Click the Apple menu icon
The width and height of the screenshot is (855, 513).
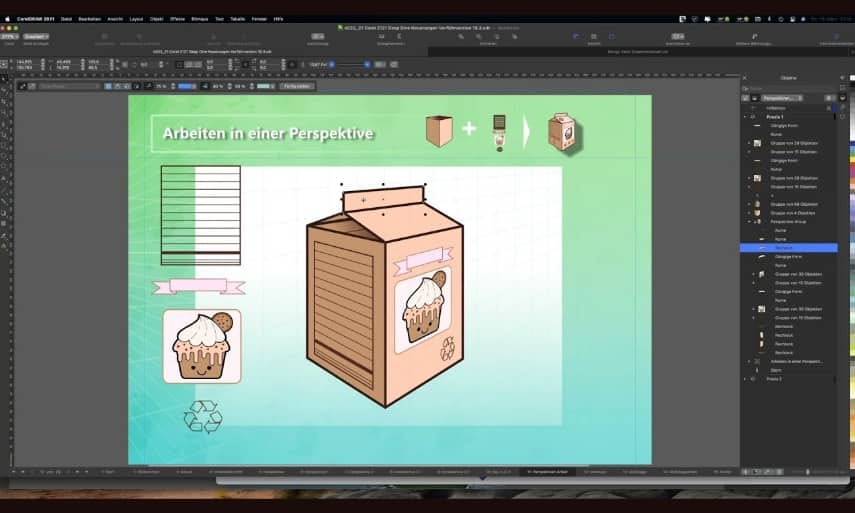(6, 18)
